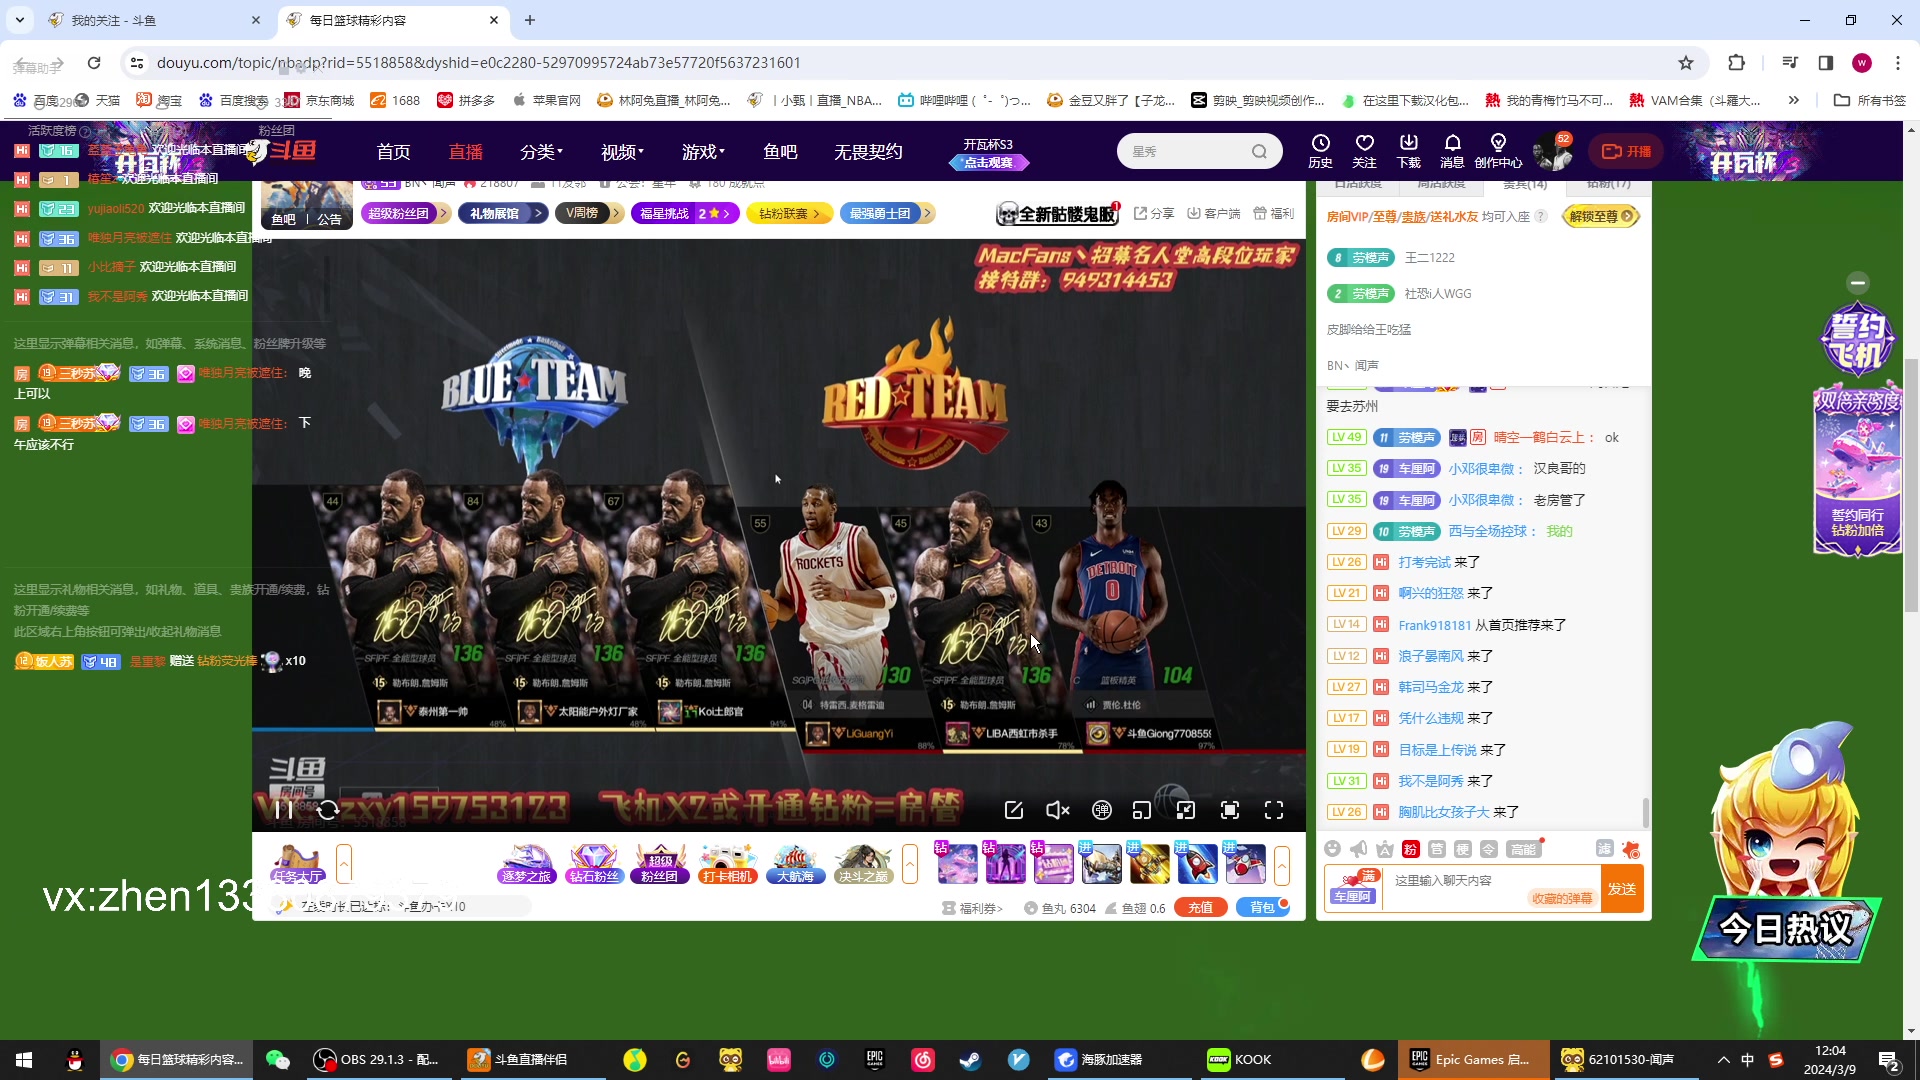Reload the stream with refresh icon
Viewport: 1920px width, 1080px height.
click(x=328, y=810)
